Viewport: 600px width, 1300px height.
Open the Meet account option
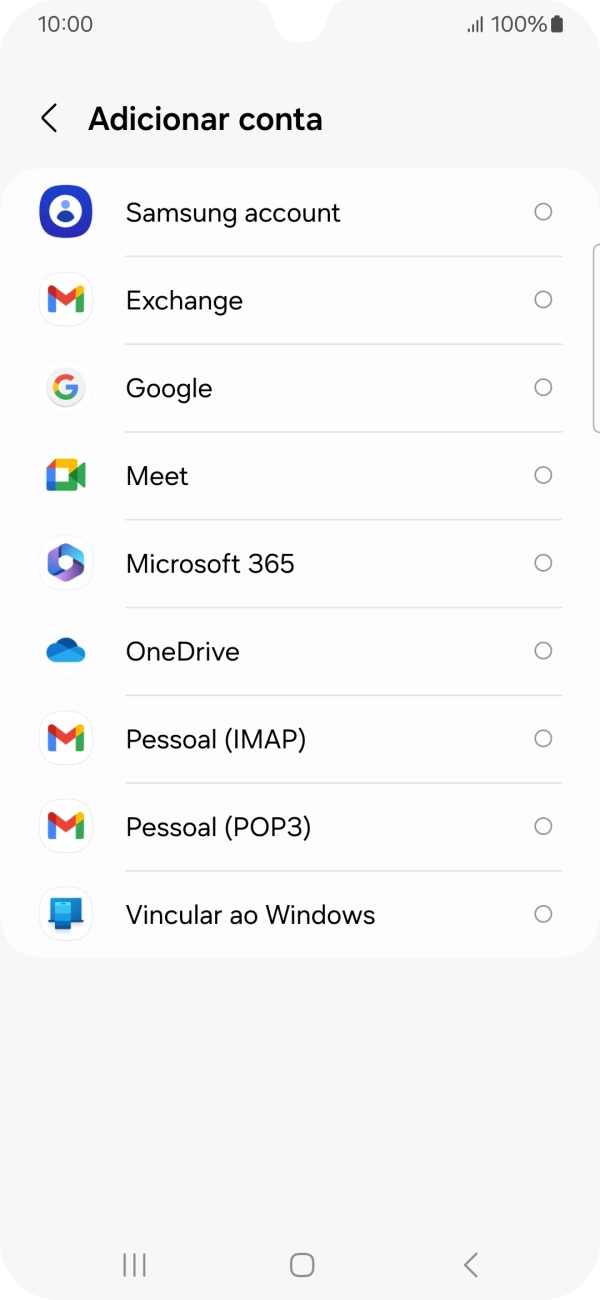click(x=300, y=475)
